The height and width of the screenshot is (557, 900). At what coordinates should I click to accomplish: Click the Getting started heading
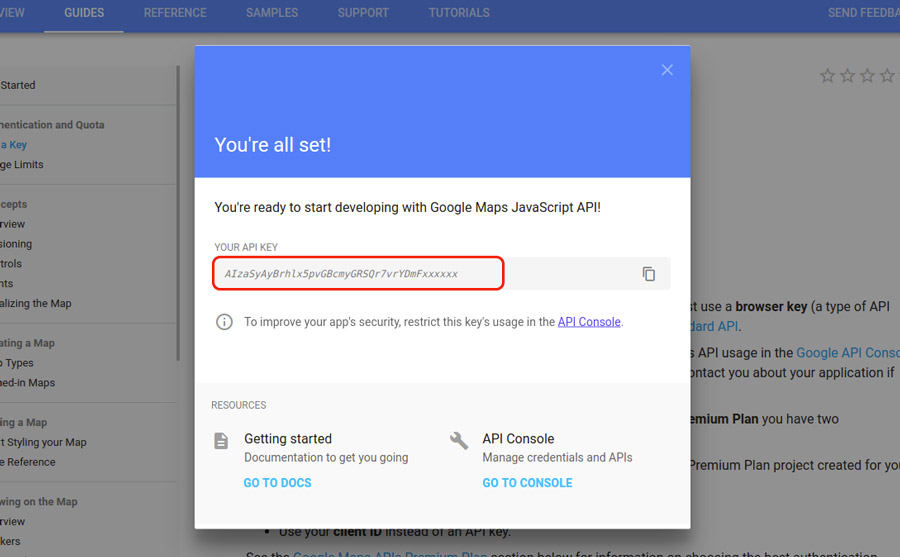288,439
